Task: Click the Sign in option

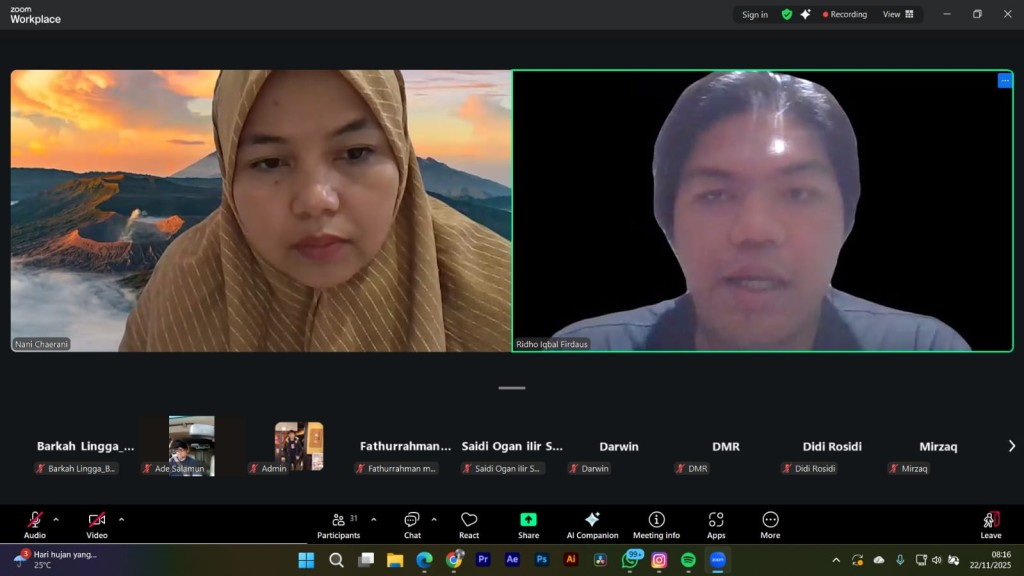Action: (x=753, y=14)
